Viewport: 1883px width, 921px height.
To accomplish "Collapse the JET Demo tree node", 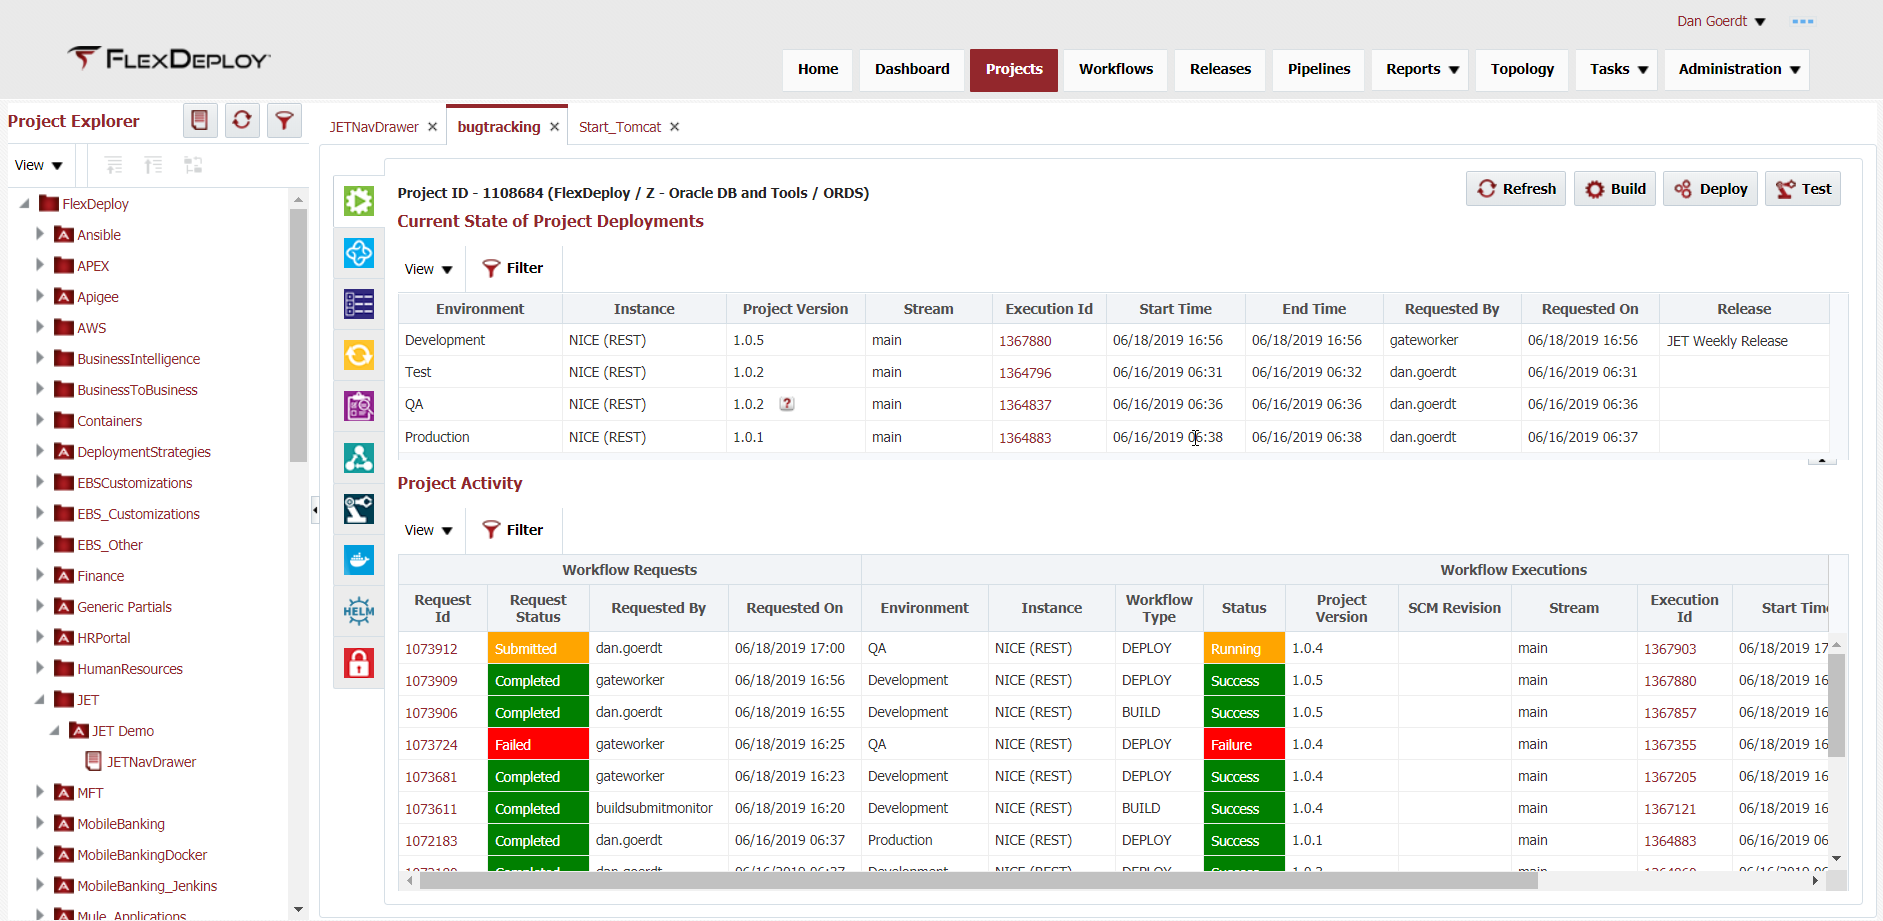I will [55, 731].
